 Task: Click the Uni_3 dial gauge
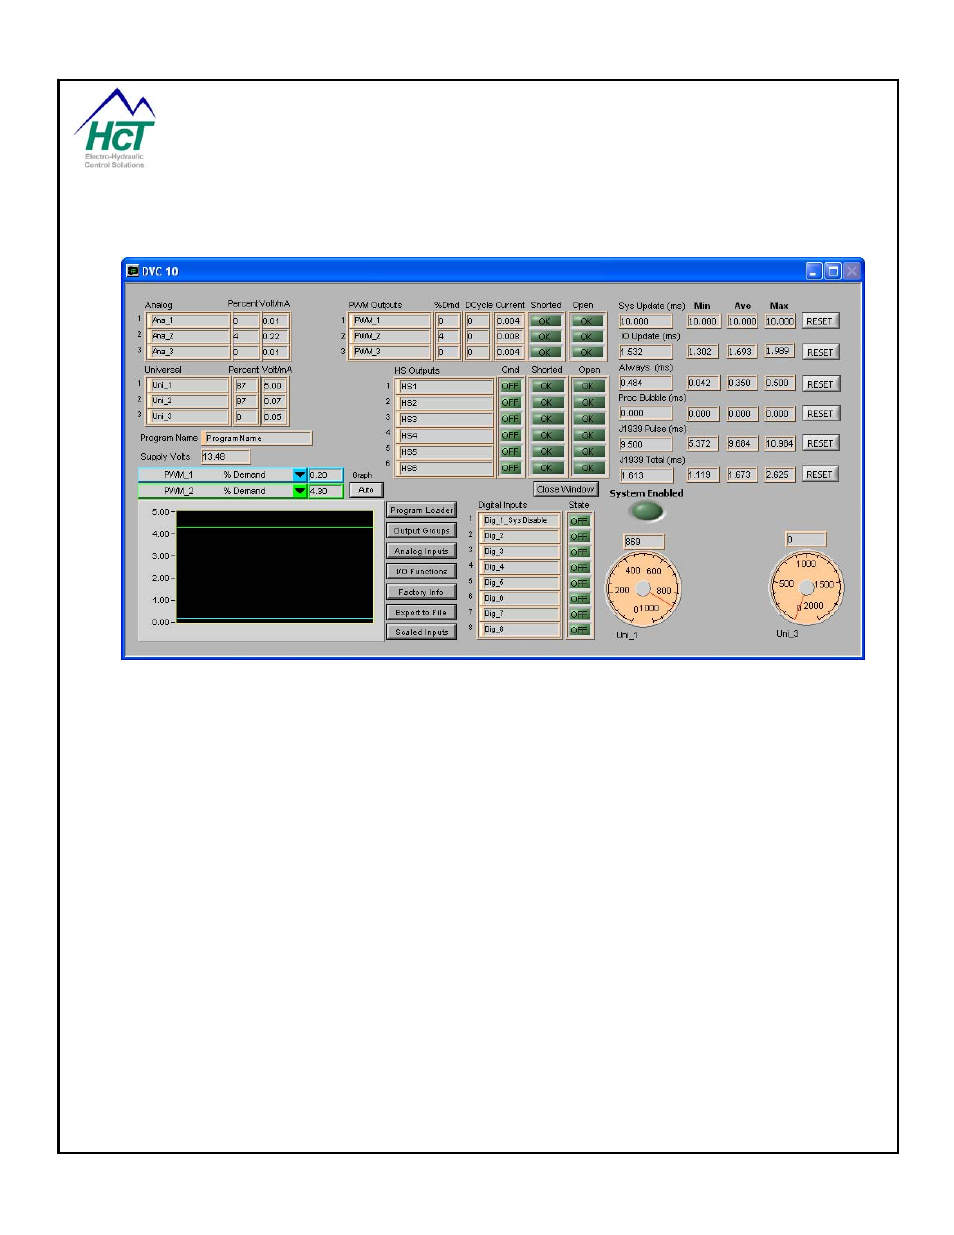click(806, 589)
